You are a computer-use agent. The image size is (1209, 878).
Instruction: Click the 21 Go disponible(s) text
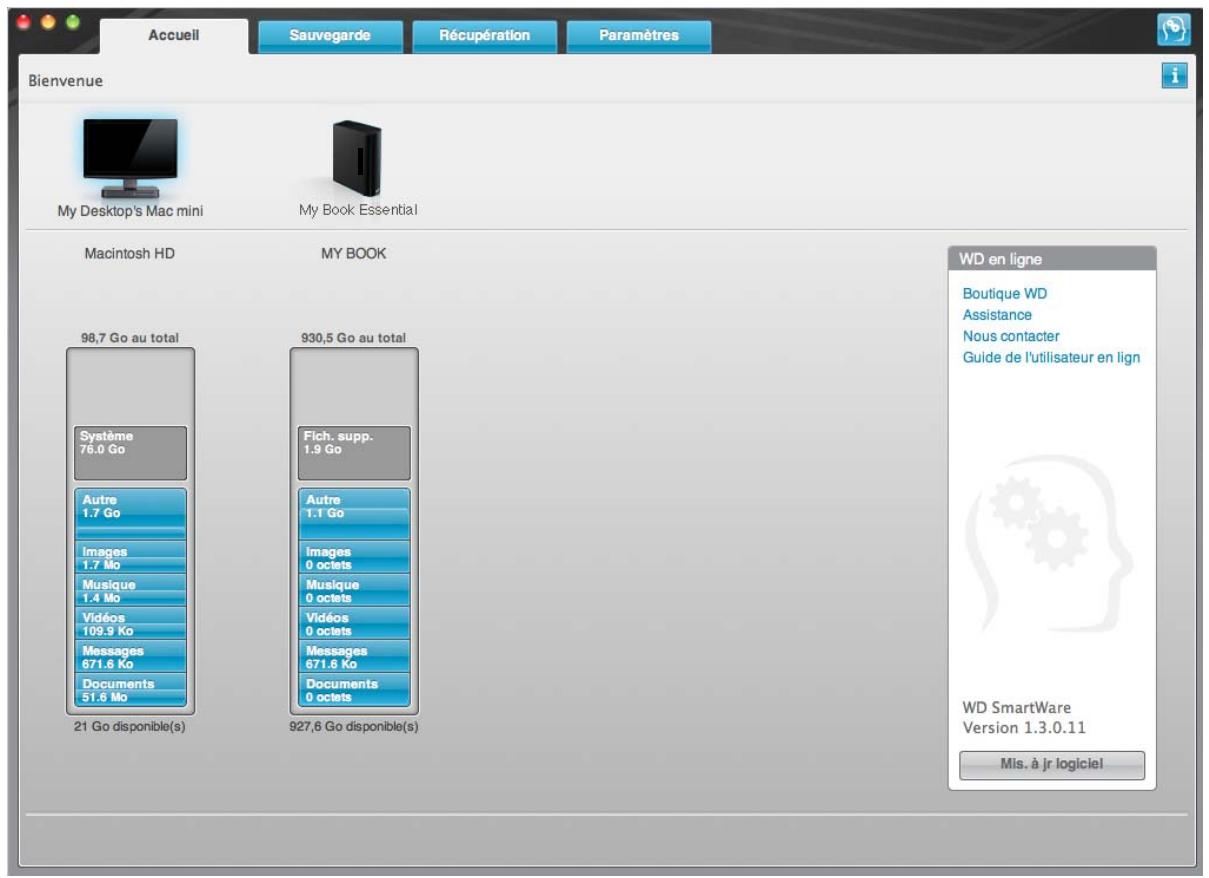130,727
